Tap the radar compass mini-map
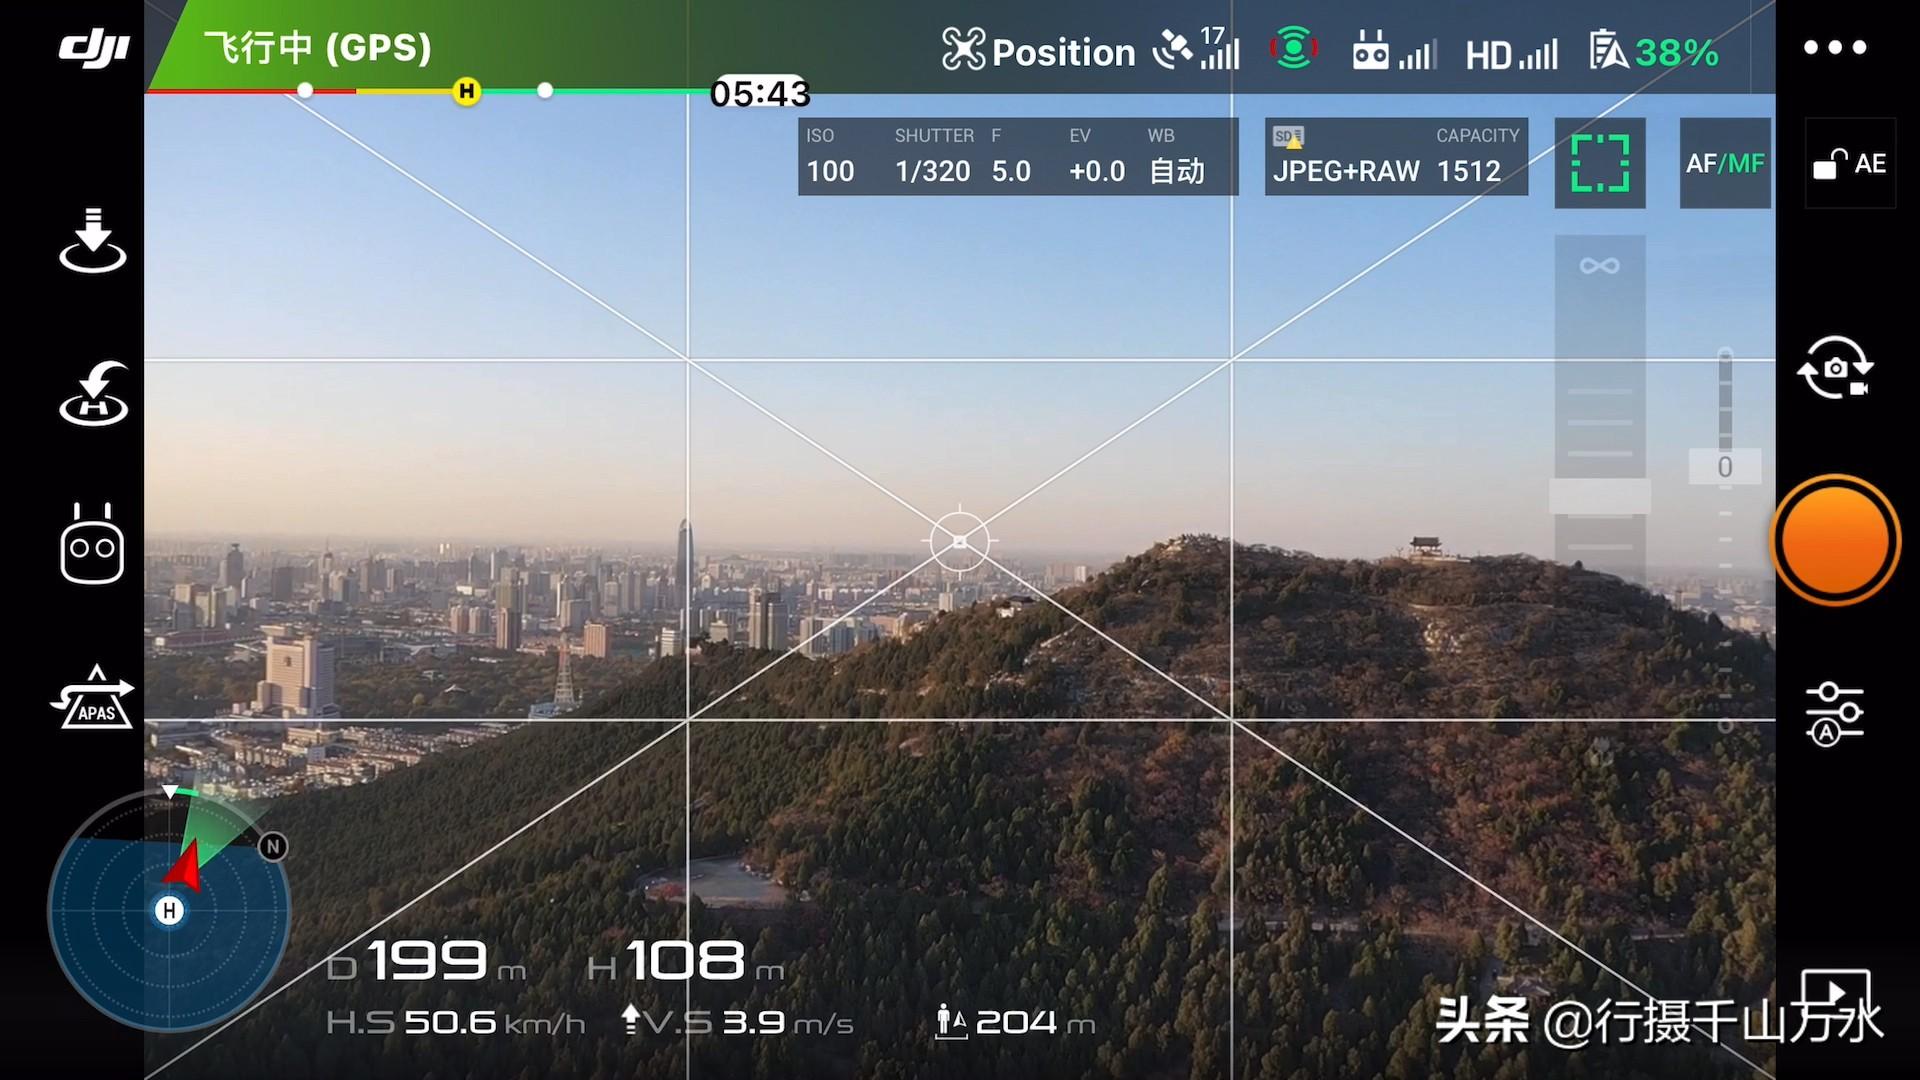This screenshot has height=1080, width=1920. (x=169, y=910)
